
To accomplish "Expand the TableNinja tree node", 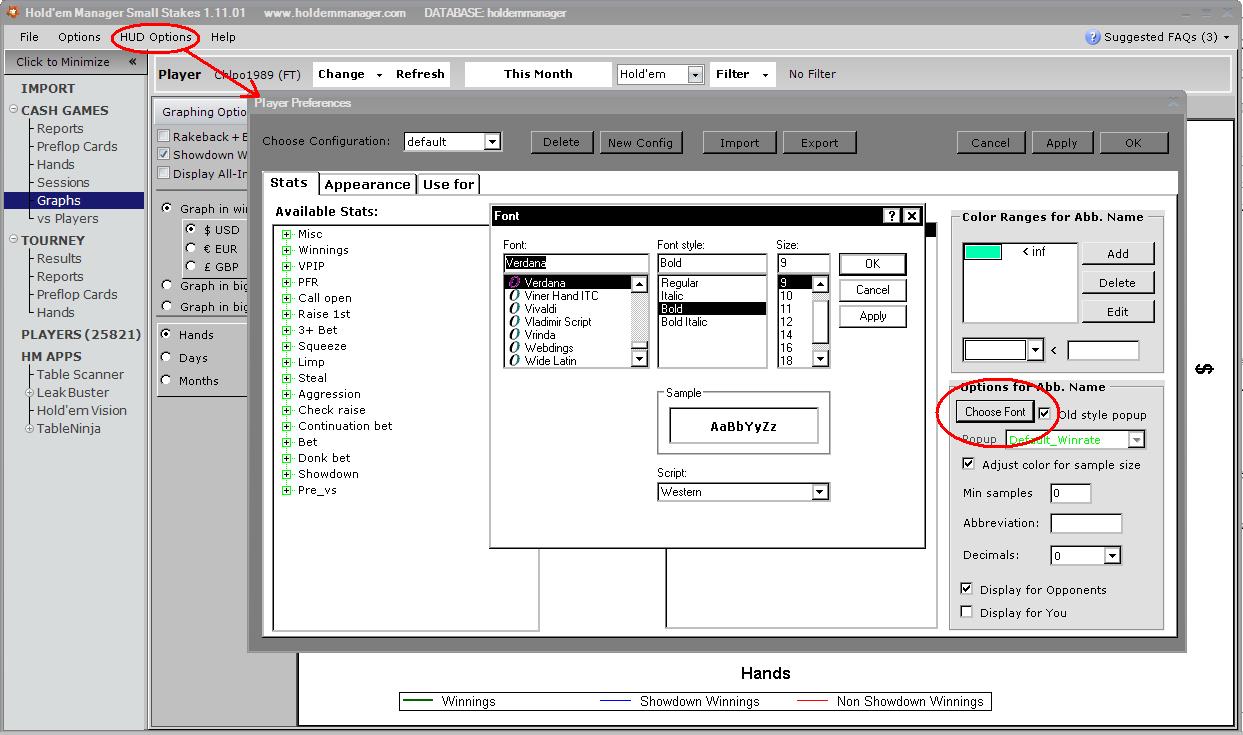I will coord(30,429).
